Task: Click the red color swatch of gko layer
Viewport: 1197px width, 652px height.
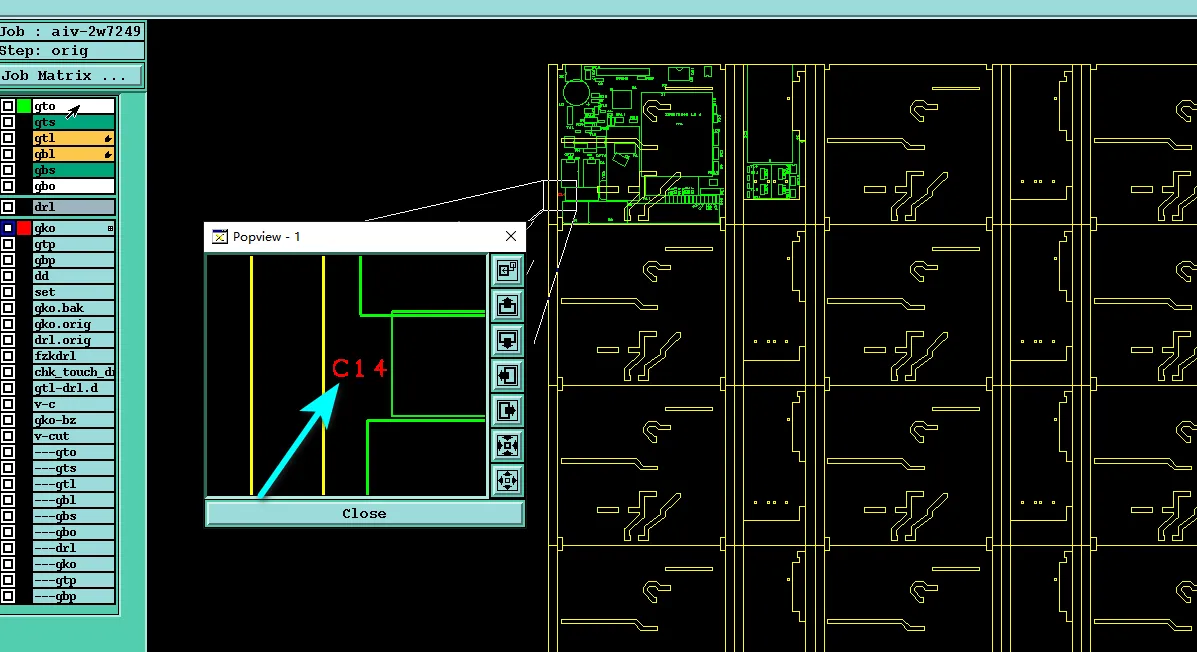Action: 24,228
